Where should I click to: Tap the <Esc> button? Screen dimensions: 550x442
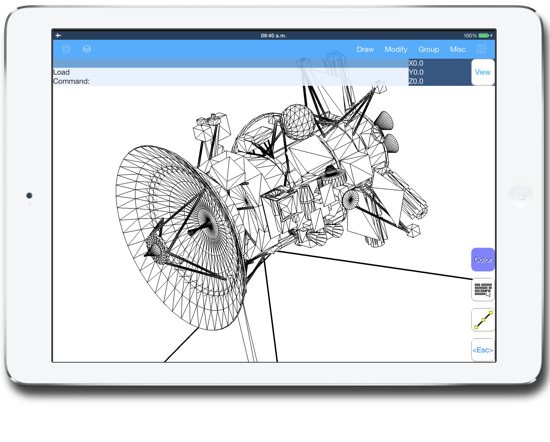(x=483, y=350)
